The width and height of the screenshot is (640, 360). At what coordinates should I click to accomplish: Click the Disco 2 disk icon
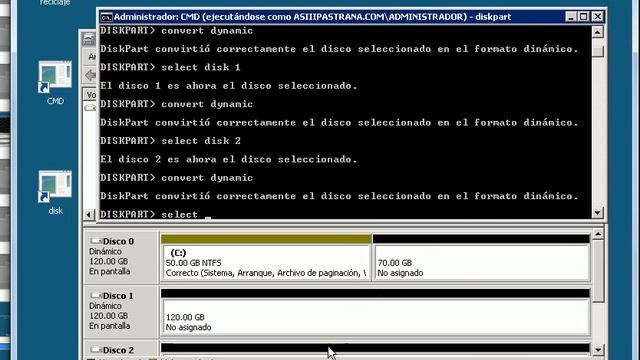click(x=96, y=350)
